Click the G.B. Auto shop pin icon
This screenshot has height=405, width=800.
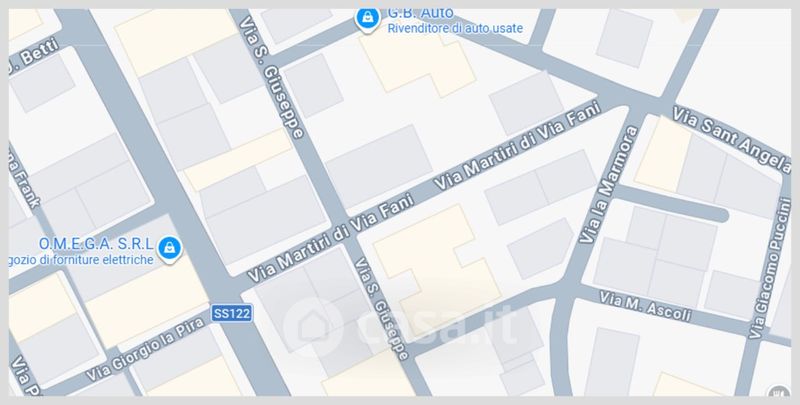pos(367,19)
